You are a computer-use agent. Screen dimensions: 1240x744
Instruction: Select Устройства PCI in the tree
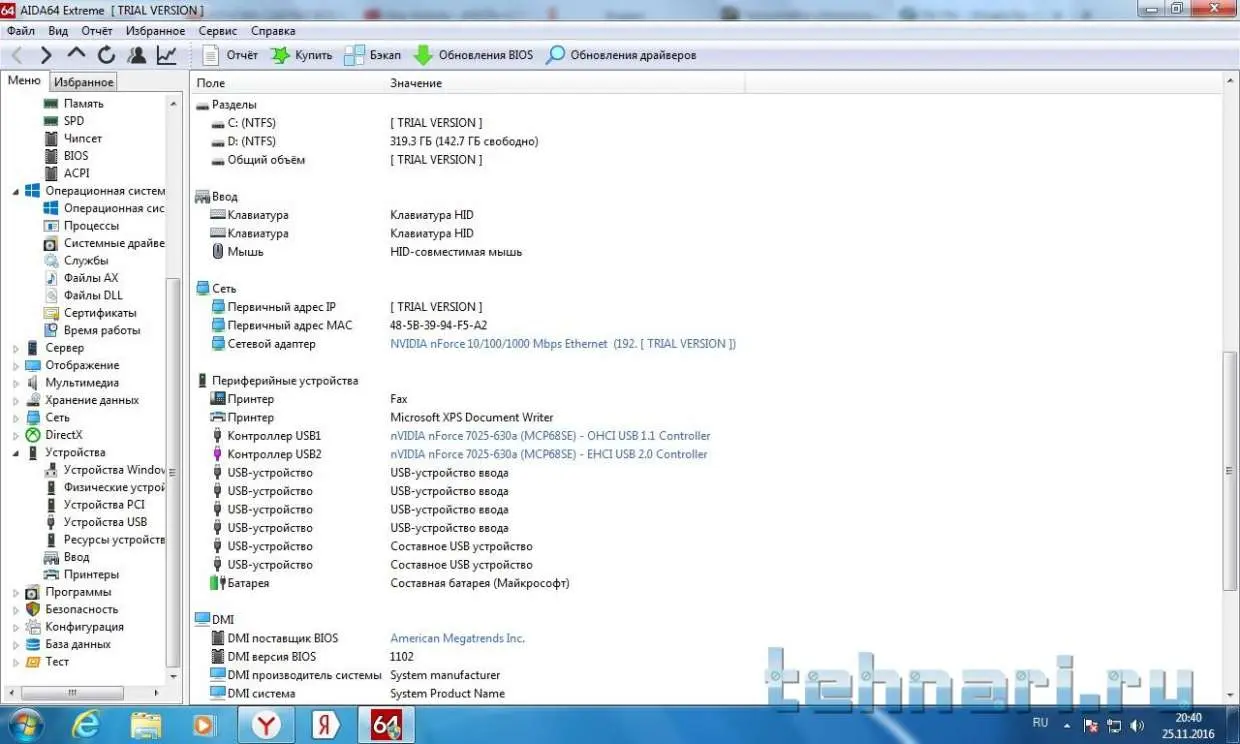coord(104,505)
